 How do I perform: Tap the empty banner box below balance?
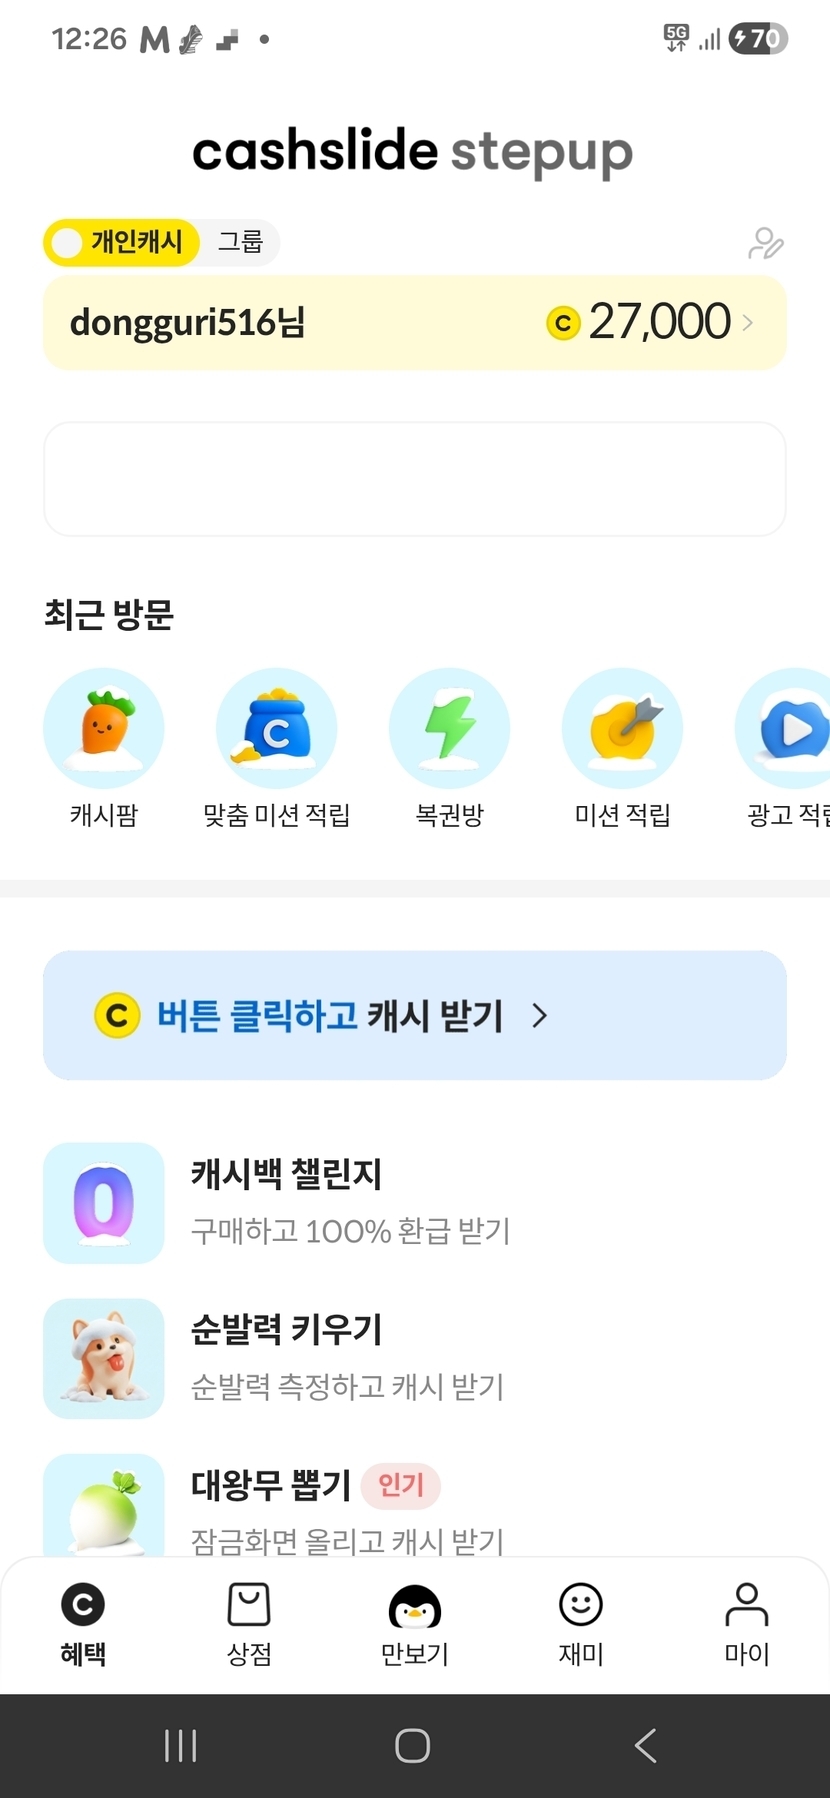[415, 479]
